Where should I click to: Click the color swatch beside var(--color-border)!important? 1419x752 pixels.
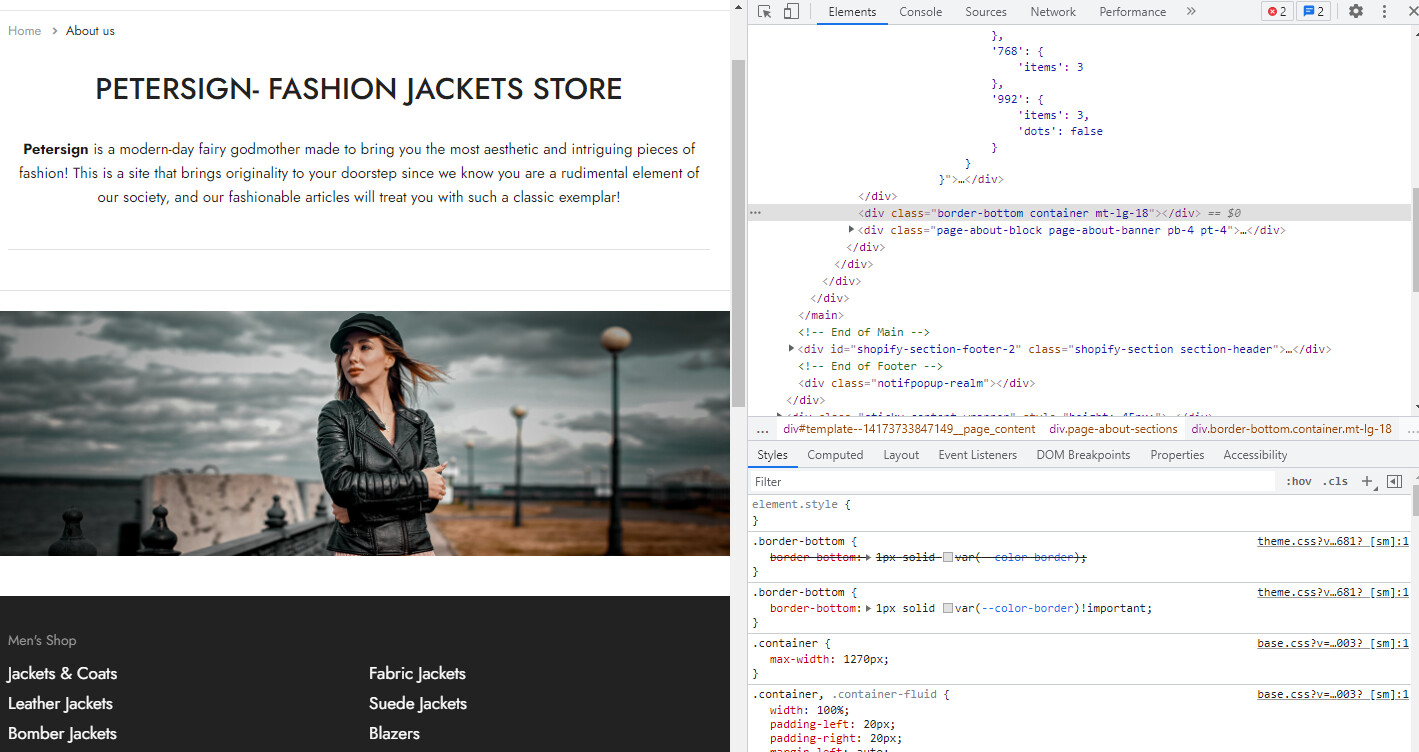pos(948,608)
